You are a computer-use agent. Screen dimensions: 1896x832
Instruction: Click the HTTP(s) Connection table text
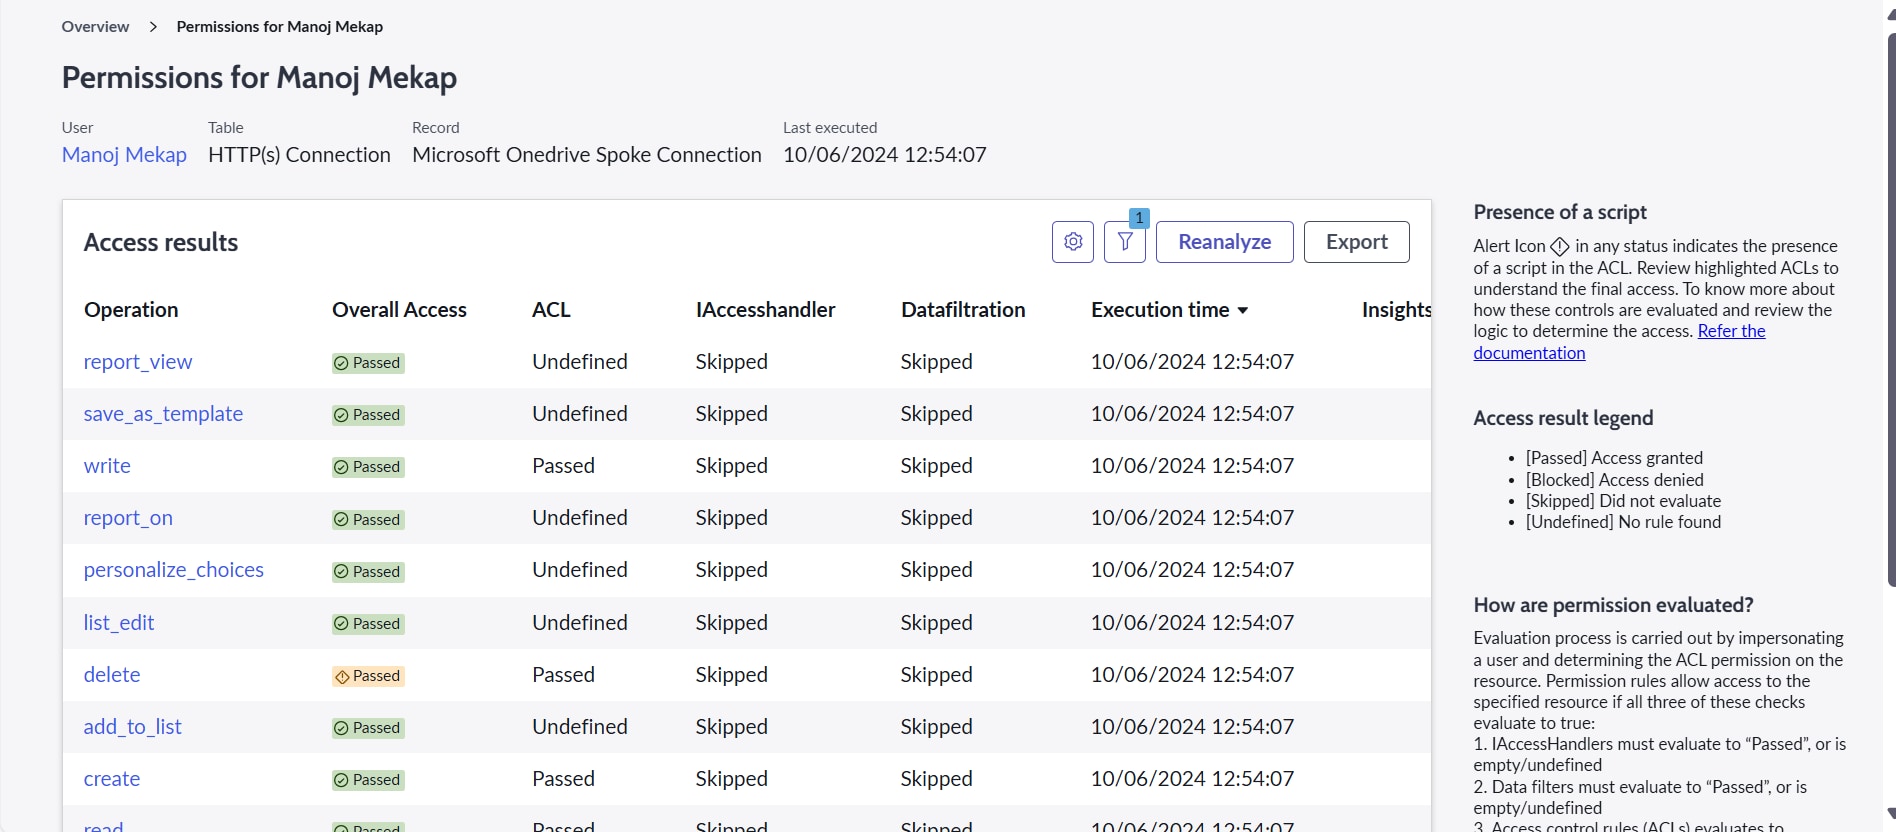point(299,155)
